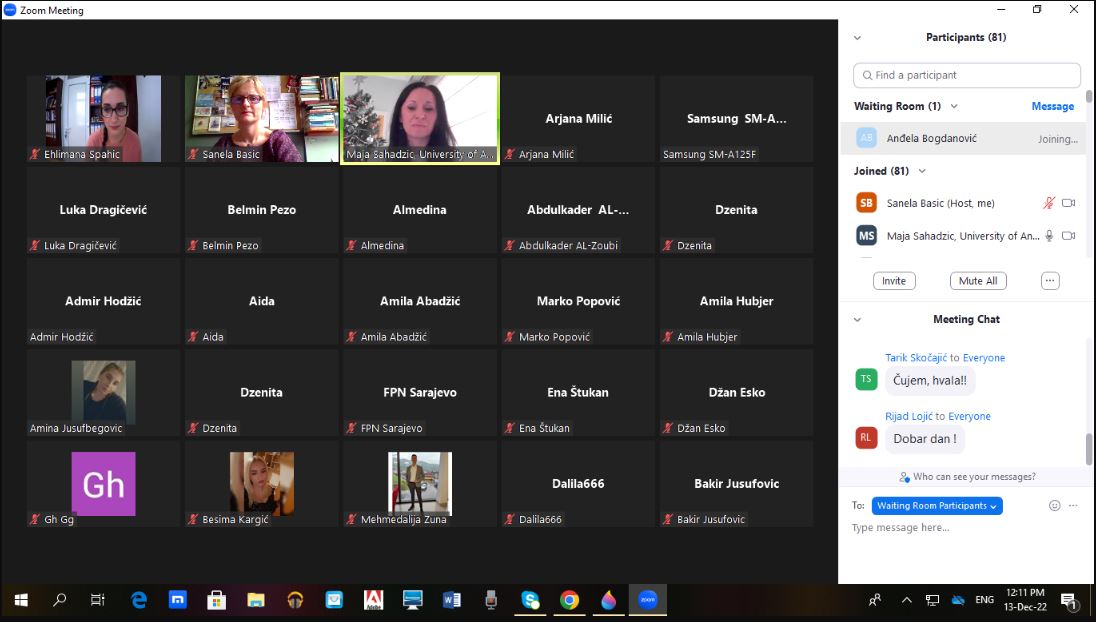This screenshot has width=1096, height=622.
Task: Open Microsoft Word from the taskbar
Action: (x=451, y=600)
